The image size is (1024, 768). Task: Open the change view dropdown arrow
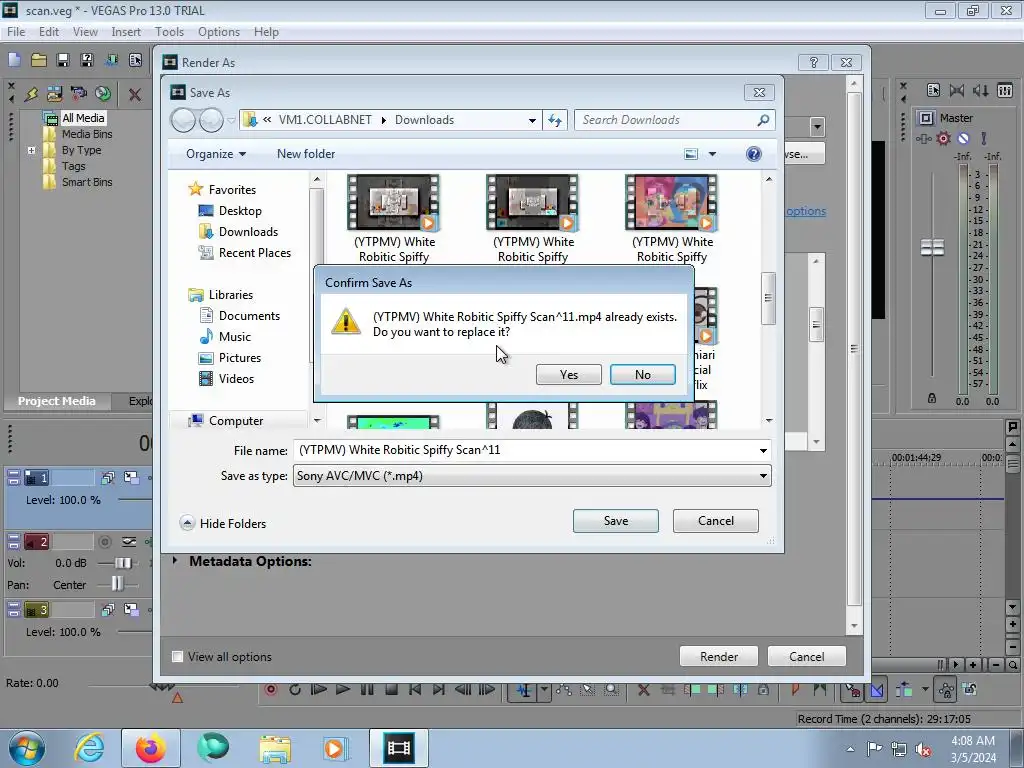712,154
